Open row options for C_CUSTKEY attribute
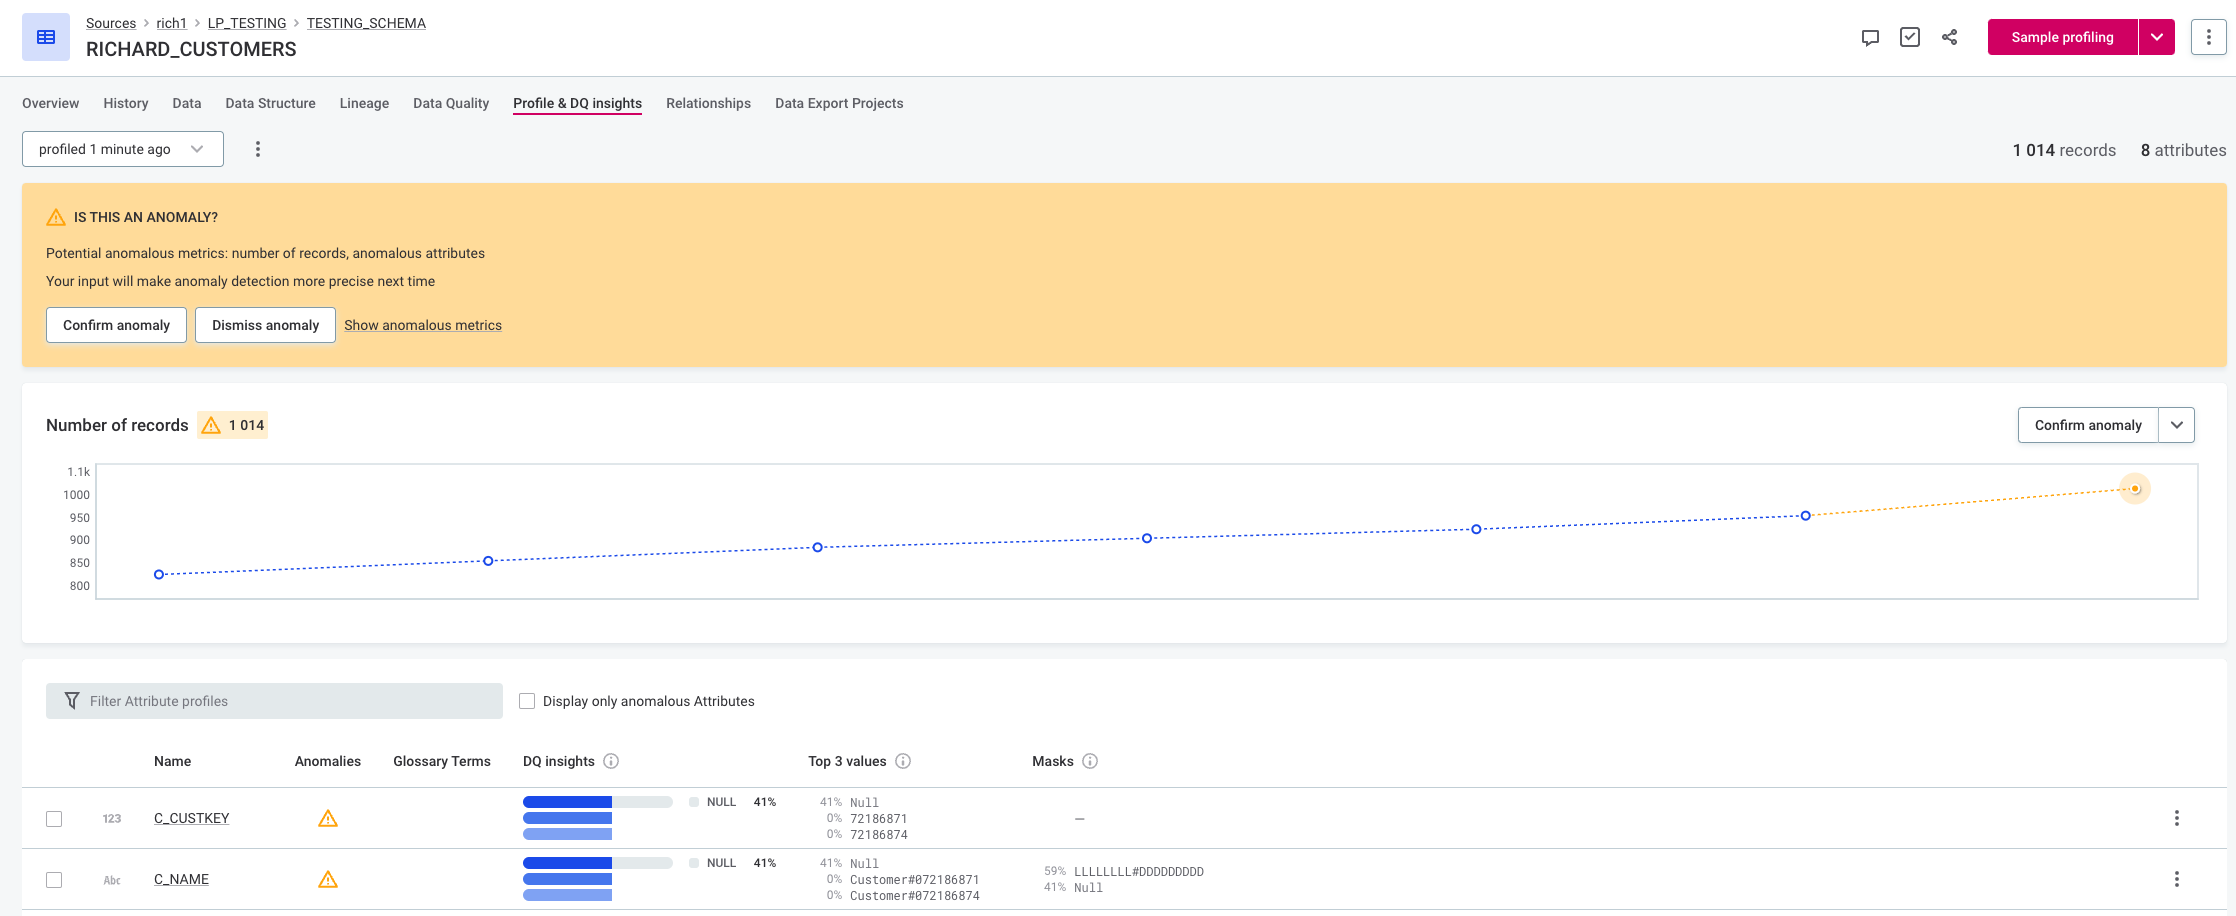This screenshot has height=916, width=2236. point(2176,818)
